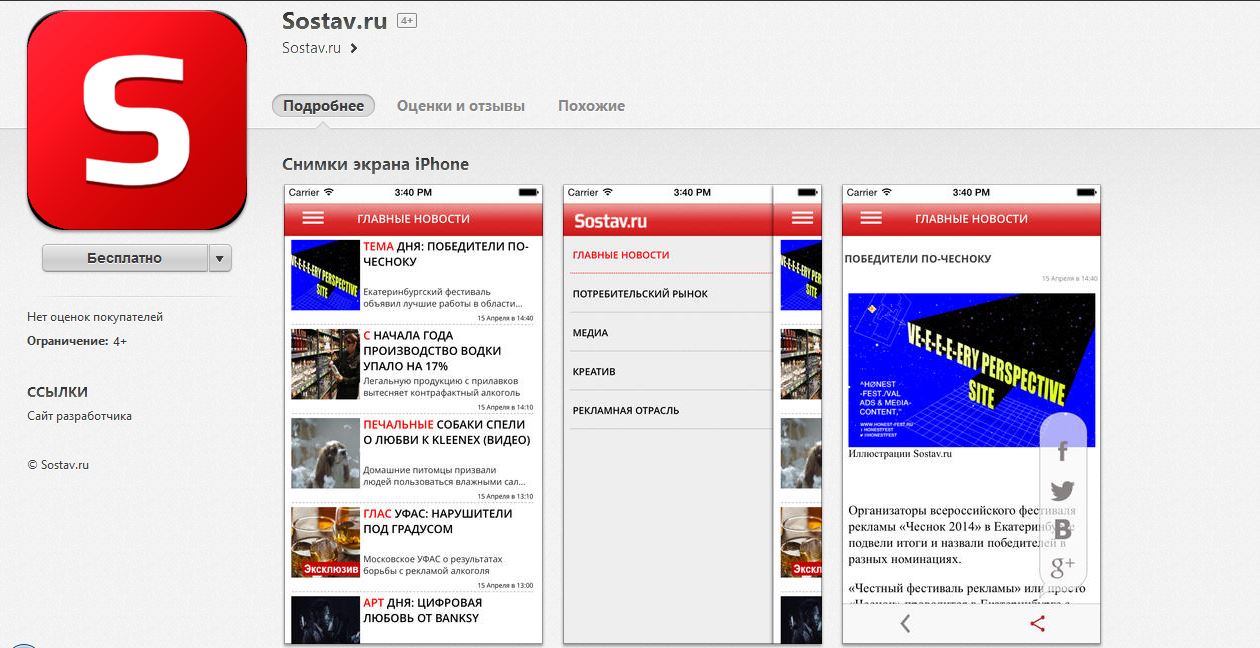Click the ПОБЕДИТЕЛИ ПО-ЧЕСНОКУ article heading

(918, 258)
